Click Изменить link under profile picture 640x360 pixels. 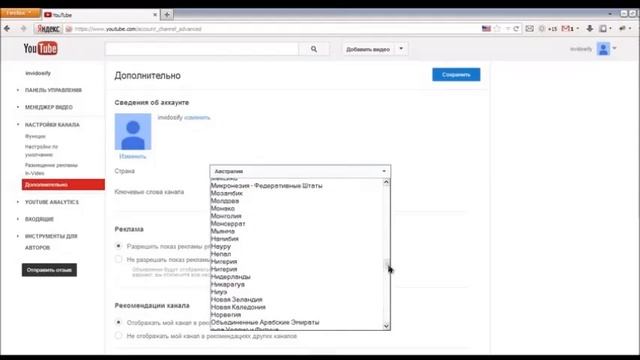pyautogui.click(x=133, y=156)
